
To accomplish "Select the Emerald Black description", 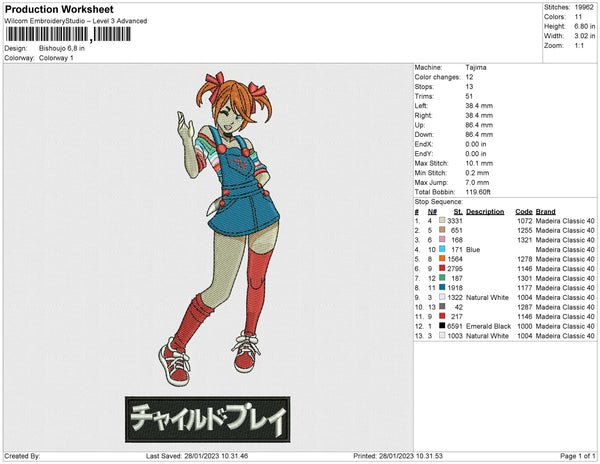I will [x=488, y=326].
